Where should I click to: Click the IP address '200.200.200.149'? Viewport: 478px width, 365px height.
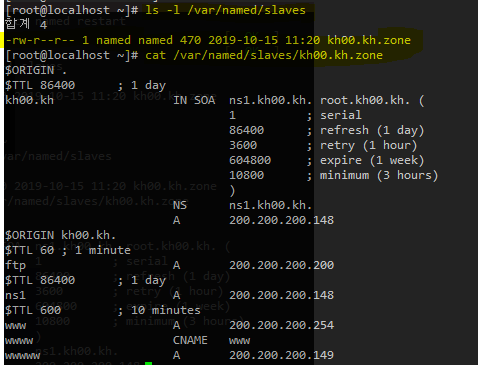(281, 355)
